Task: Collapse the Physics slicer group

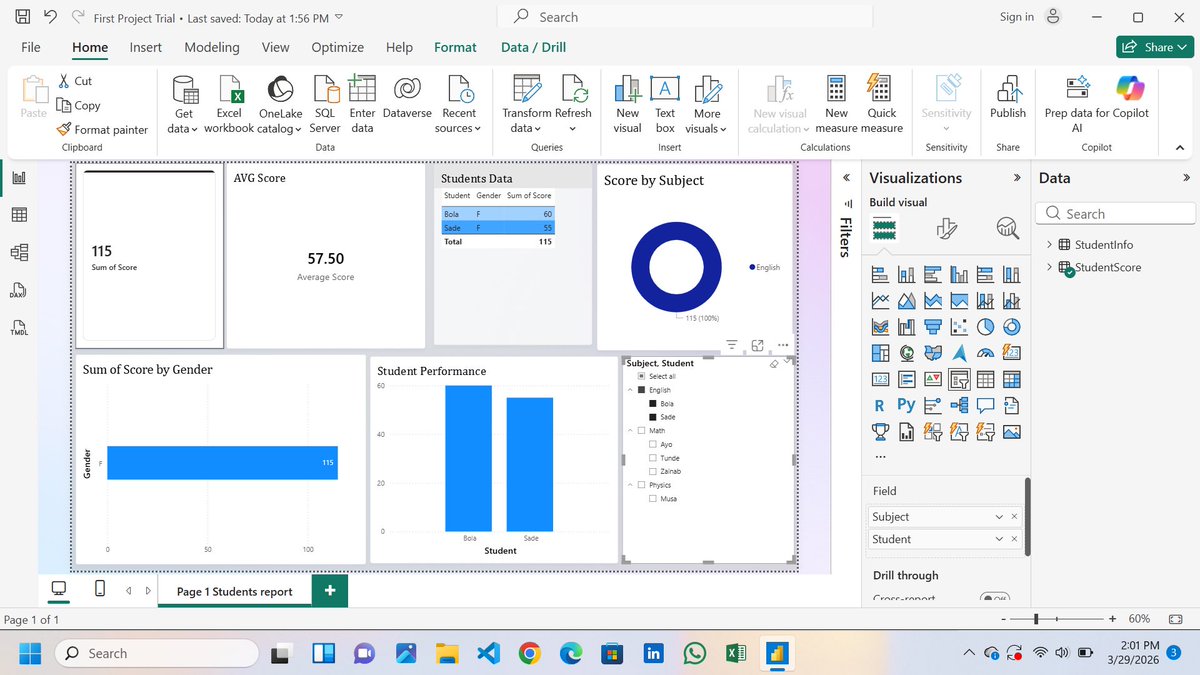Action: click(630, 485)
